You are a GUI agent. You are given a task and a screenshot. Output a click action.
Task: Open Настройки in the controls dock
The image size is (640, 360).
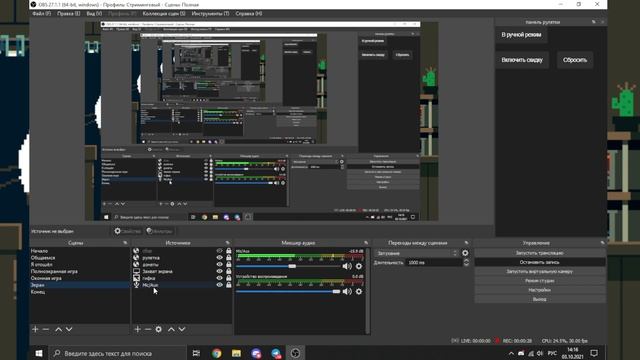click(x=540, y=290)
